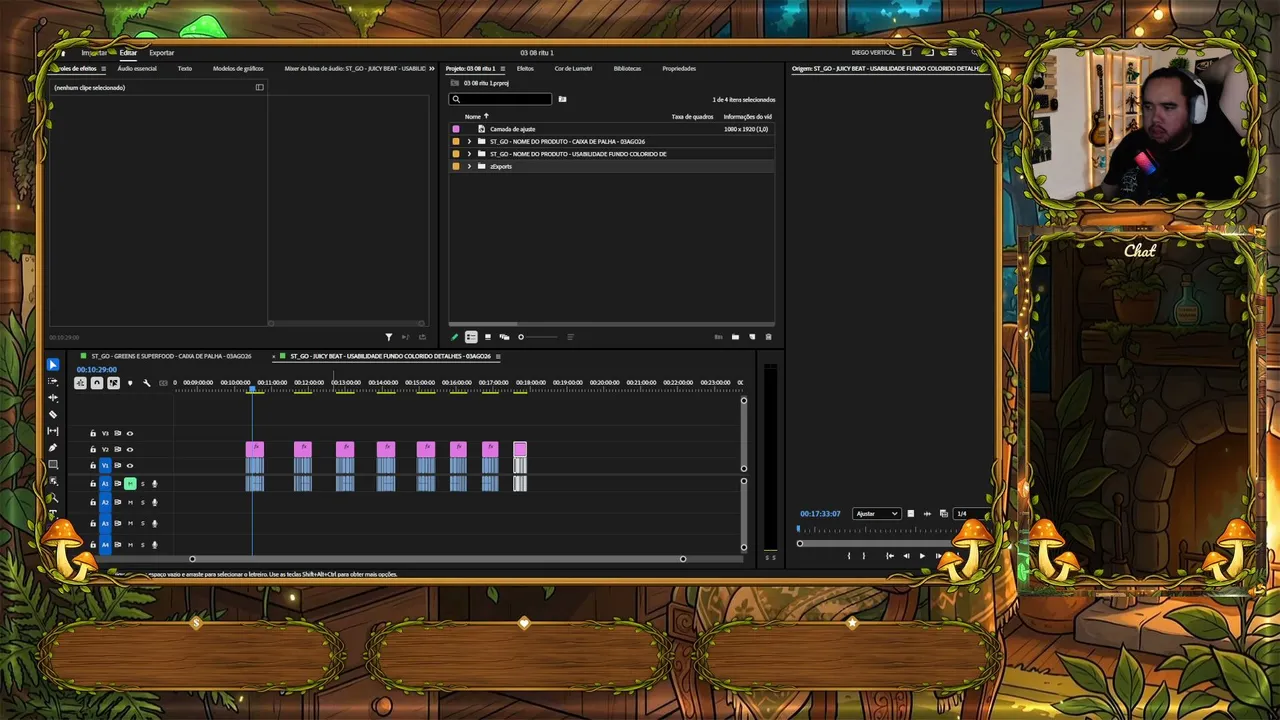Click the New Item icon
Screen dimensions: 1280x720
tap(752, 337)
